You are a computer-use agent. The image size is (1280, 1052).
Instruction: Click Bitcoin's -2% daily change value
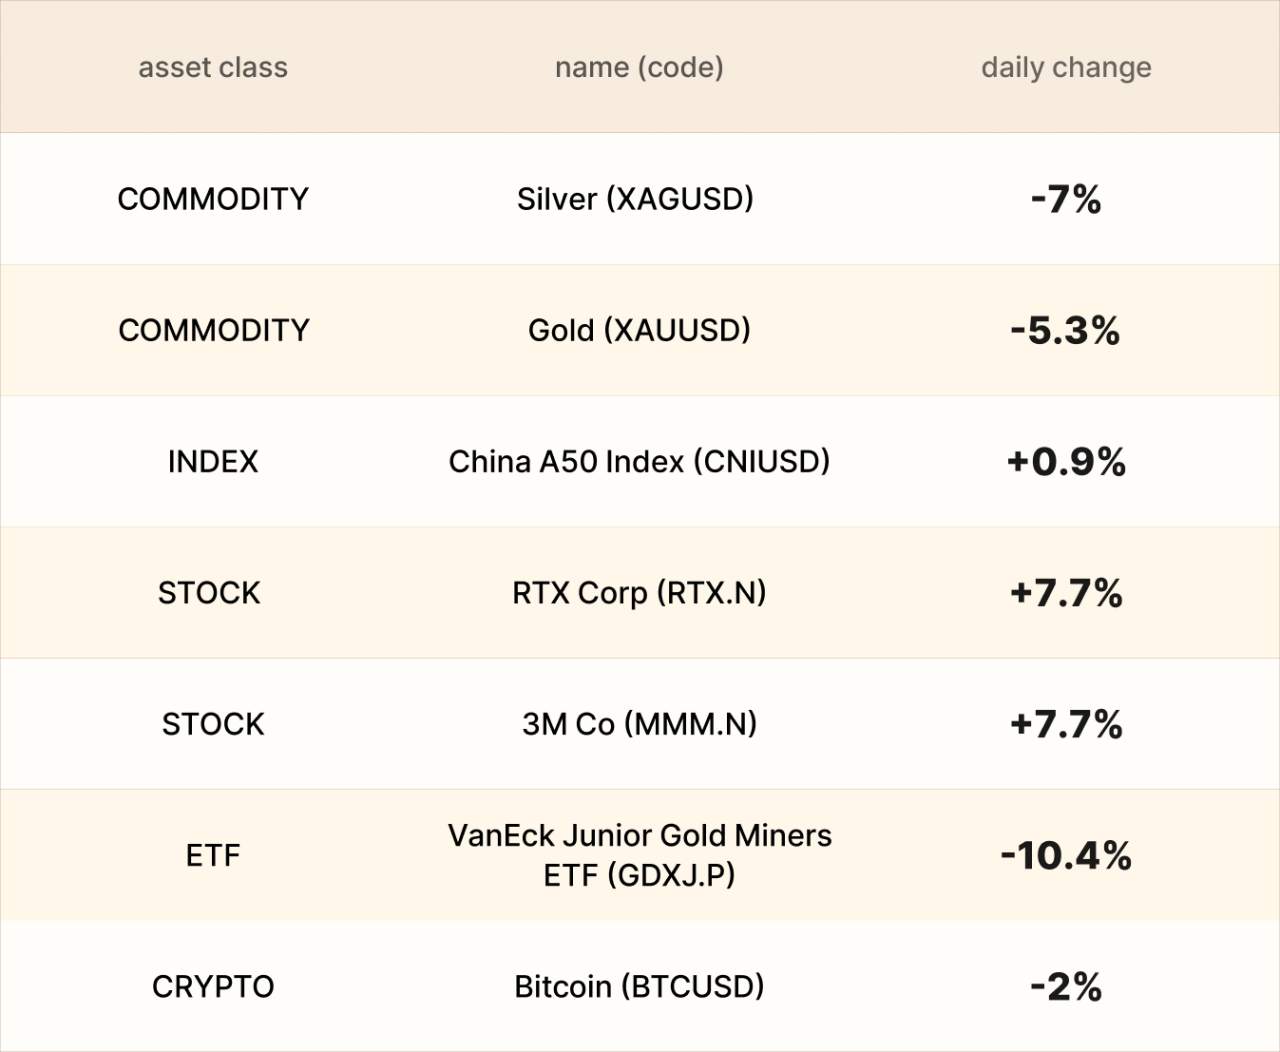coord(1066,986)
